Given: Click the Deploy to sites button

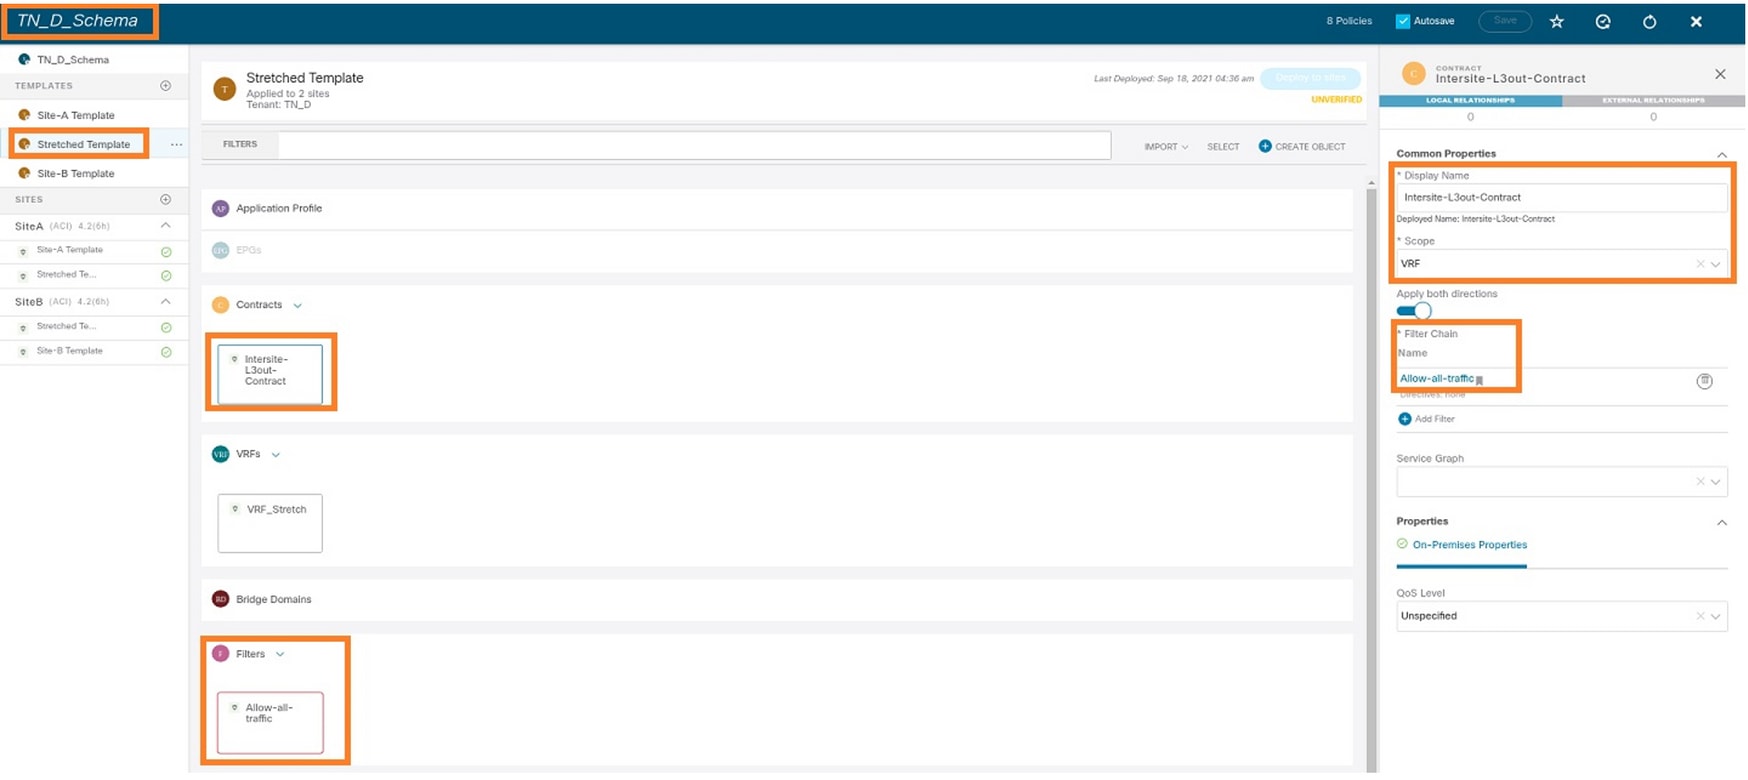Looking at the screenshot, I should 1310,78.
